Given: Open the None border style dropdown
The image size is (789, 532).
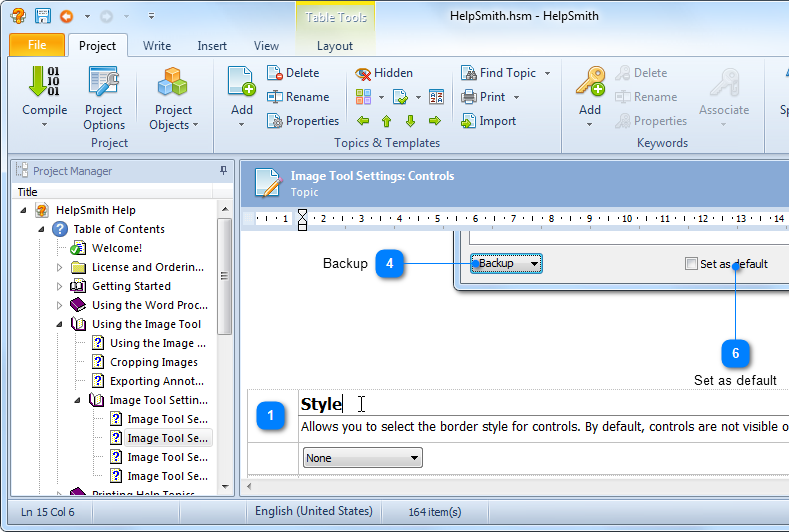Looking at the screenshot, I should [x=362, y=458].
